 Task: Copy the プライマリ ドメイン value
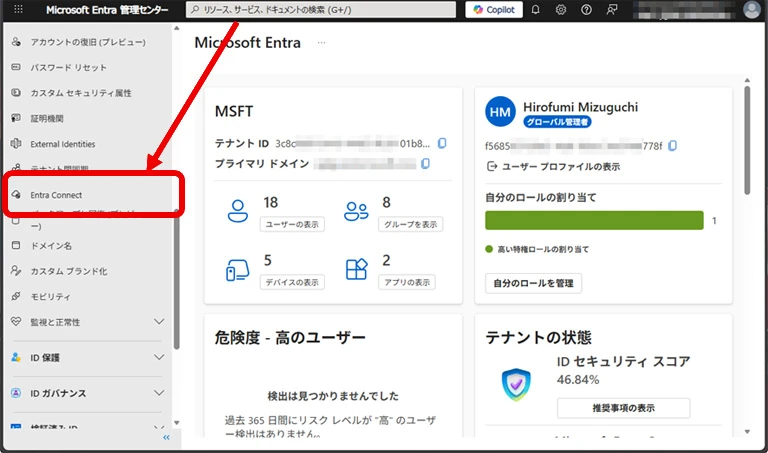[425, 164]
